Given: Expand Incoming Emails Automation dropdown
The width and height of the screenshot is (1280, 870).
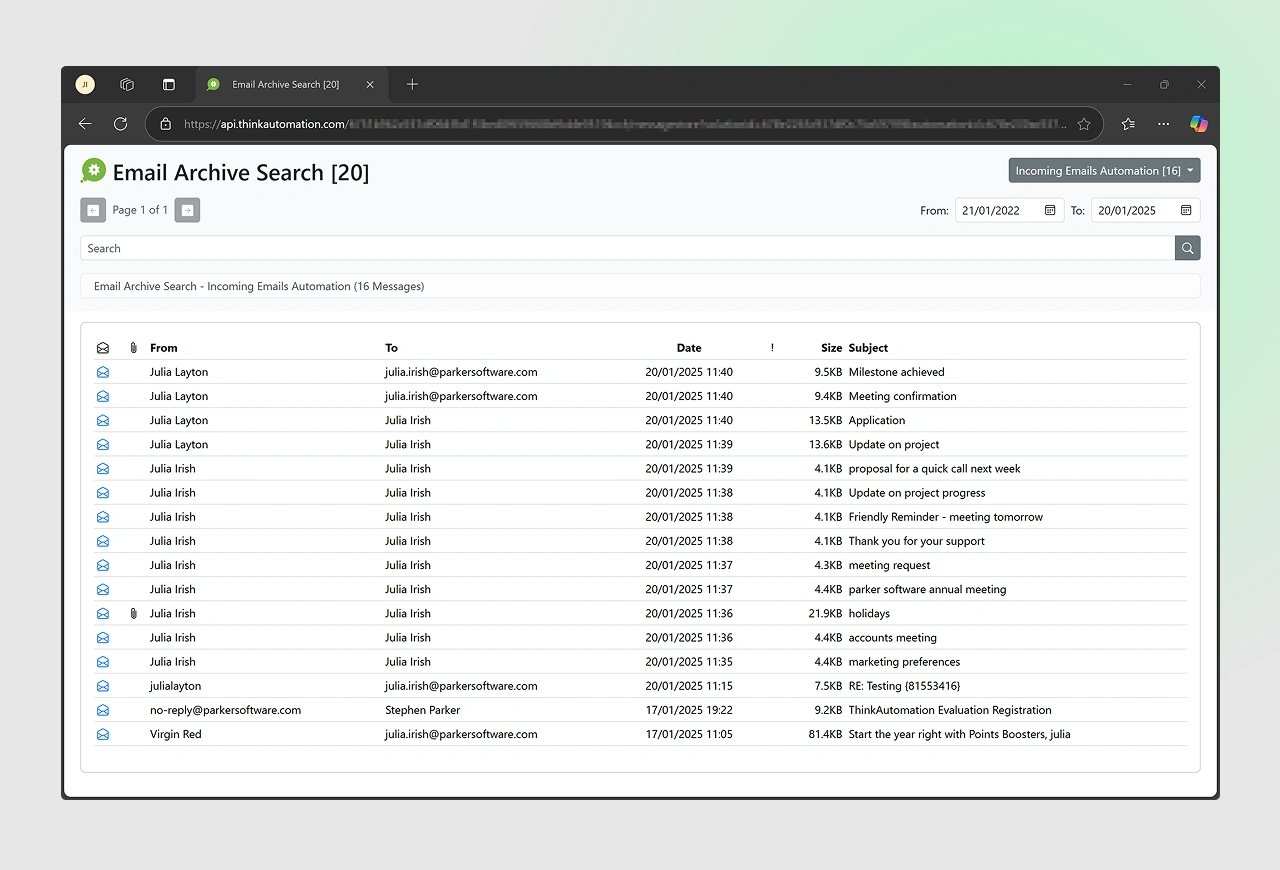Looking at the screenshot, I should pyautogui.click(x=1104, y=171).
